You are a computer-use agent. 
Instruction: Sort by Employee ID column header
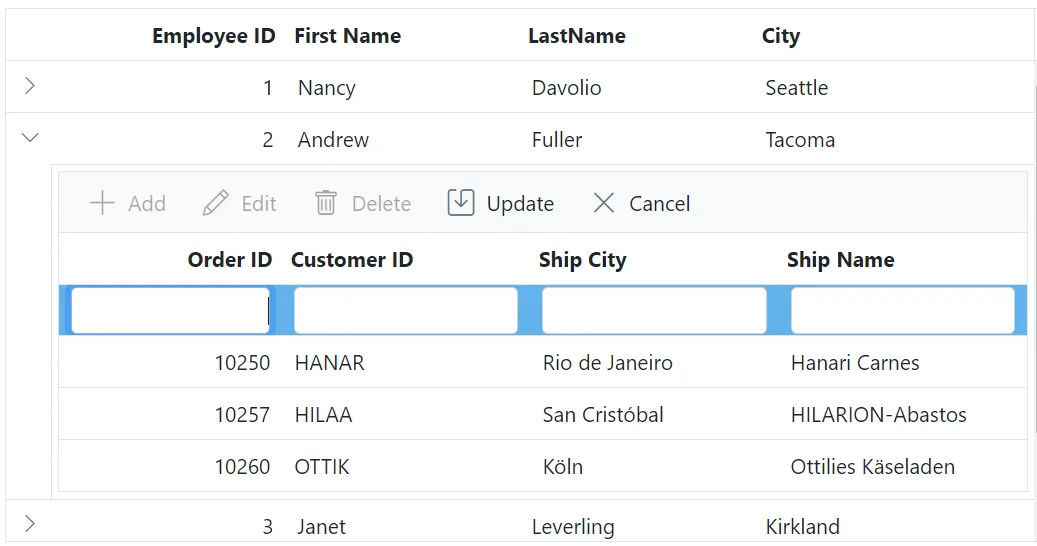(214, 36)
